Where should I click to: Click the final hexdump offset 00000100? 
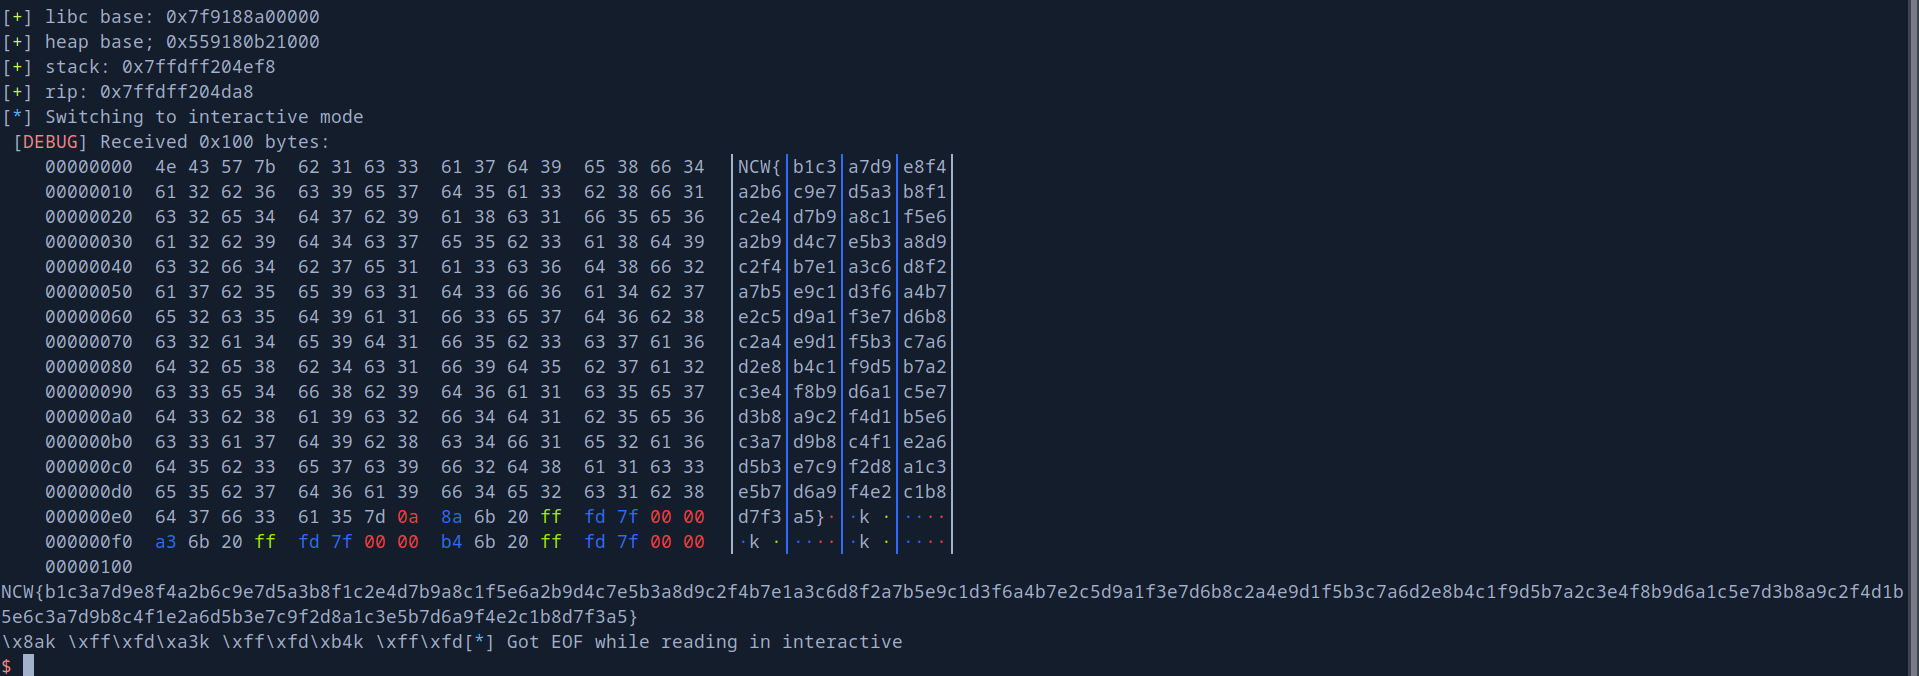click(x=88, y=567)
